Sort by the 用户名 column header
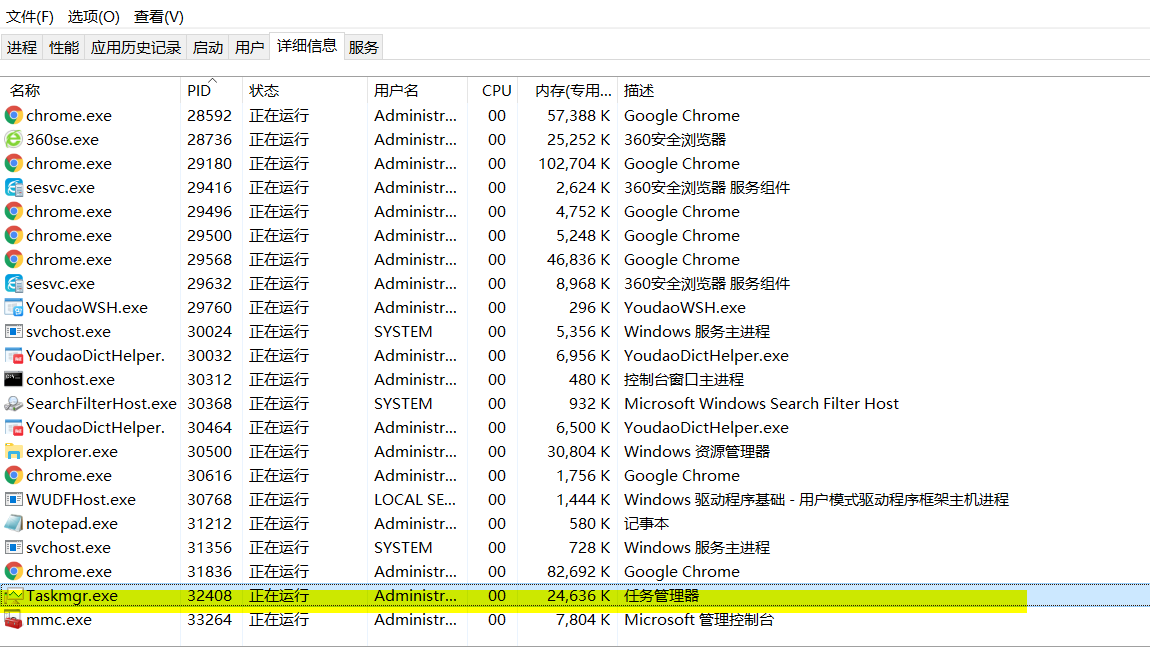Viewport: 1150px width, 652px height. (417, 90)
